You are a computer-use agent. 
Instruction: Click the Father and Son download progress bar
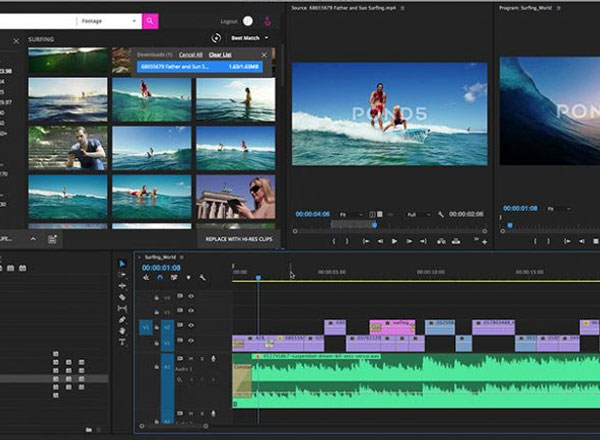pos(200,67)
